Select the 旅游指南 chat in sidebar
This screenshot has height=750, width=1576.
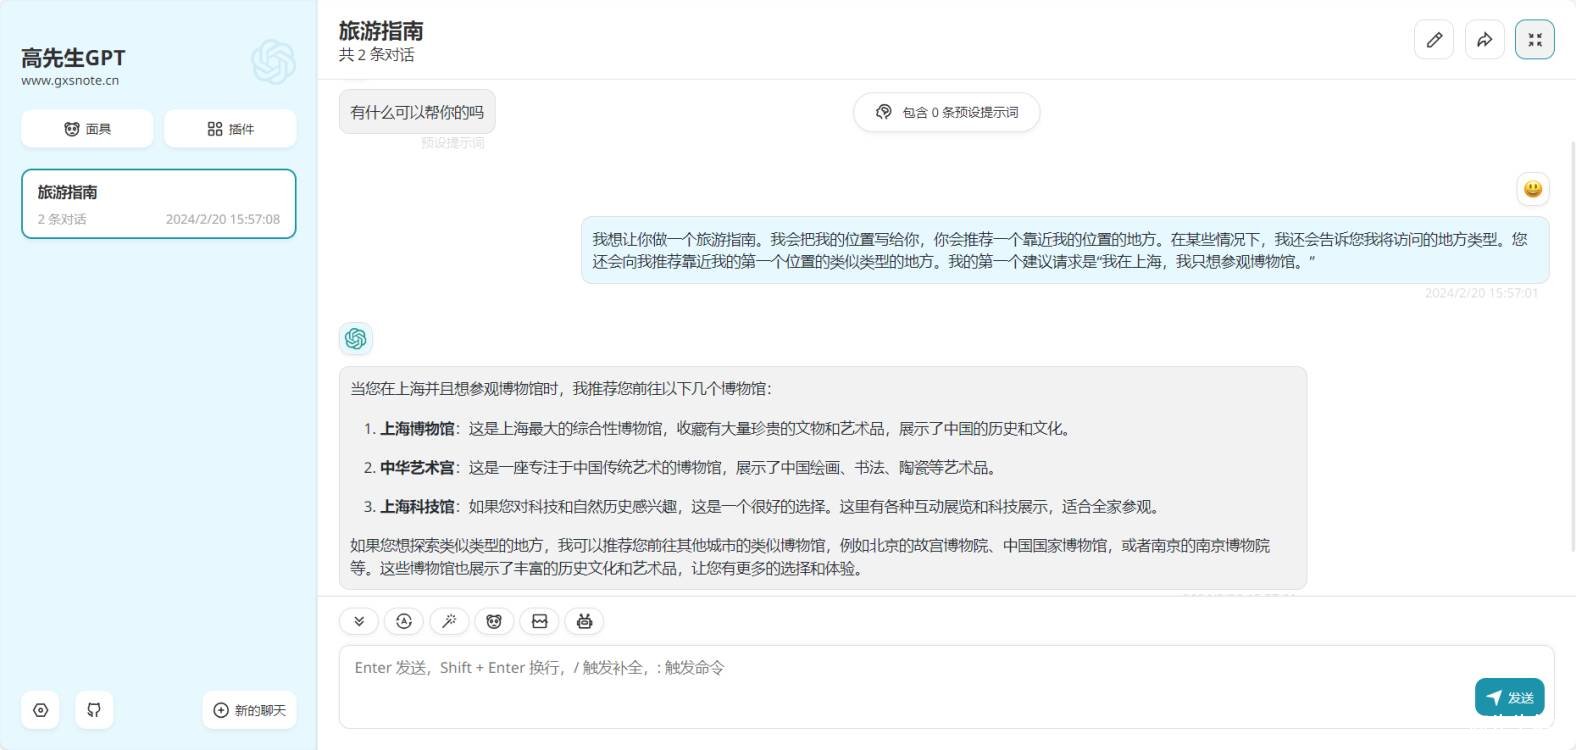click(159, 204)
